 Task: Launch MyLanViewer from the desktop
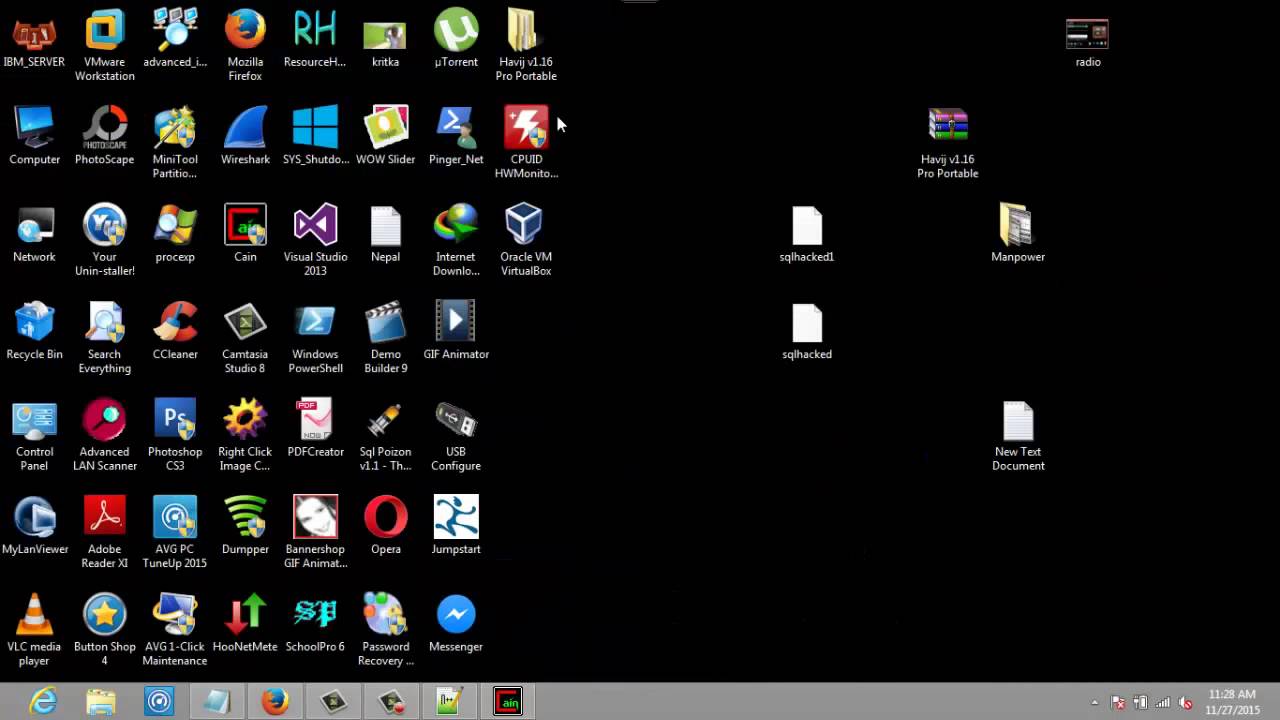pyautogui.click(x=34, y=527)
